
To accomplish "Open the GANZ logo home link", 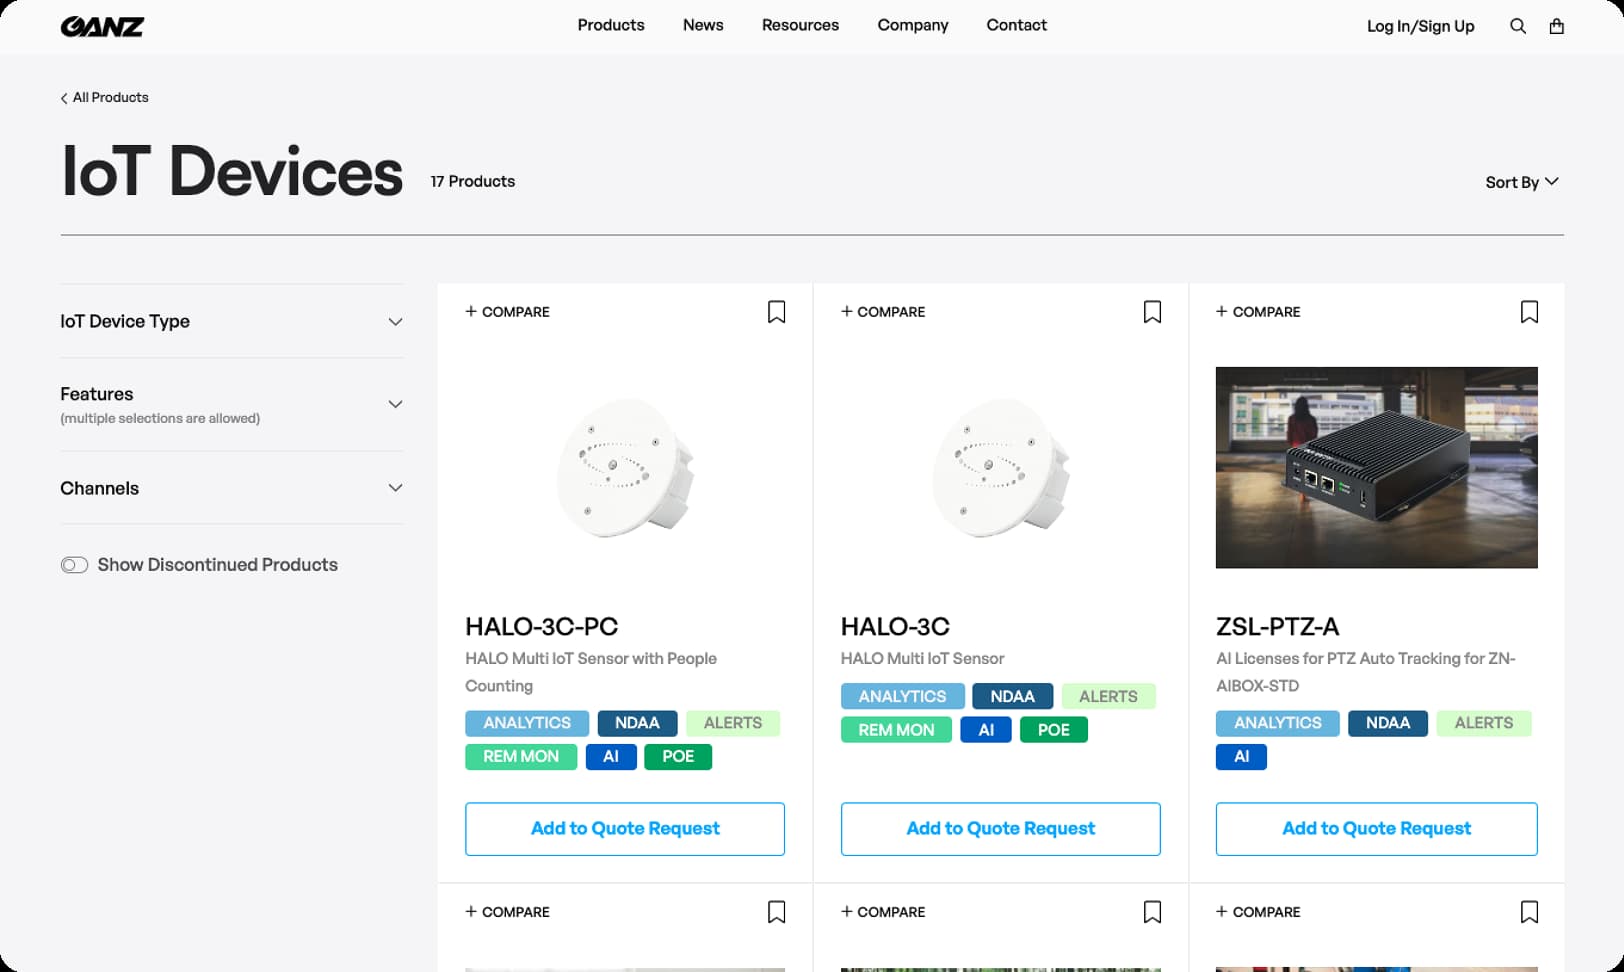I will click(x=102, y=26).
